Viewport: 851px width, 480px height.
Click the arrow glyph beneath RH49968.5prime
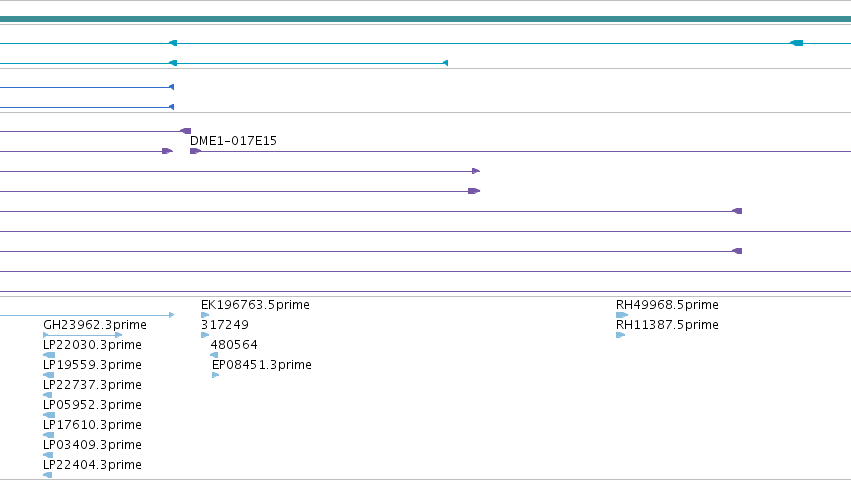[622, 315]
